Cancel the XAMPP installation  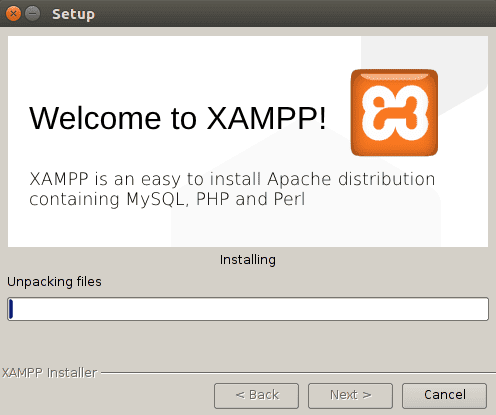point(445,396)
